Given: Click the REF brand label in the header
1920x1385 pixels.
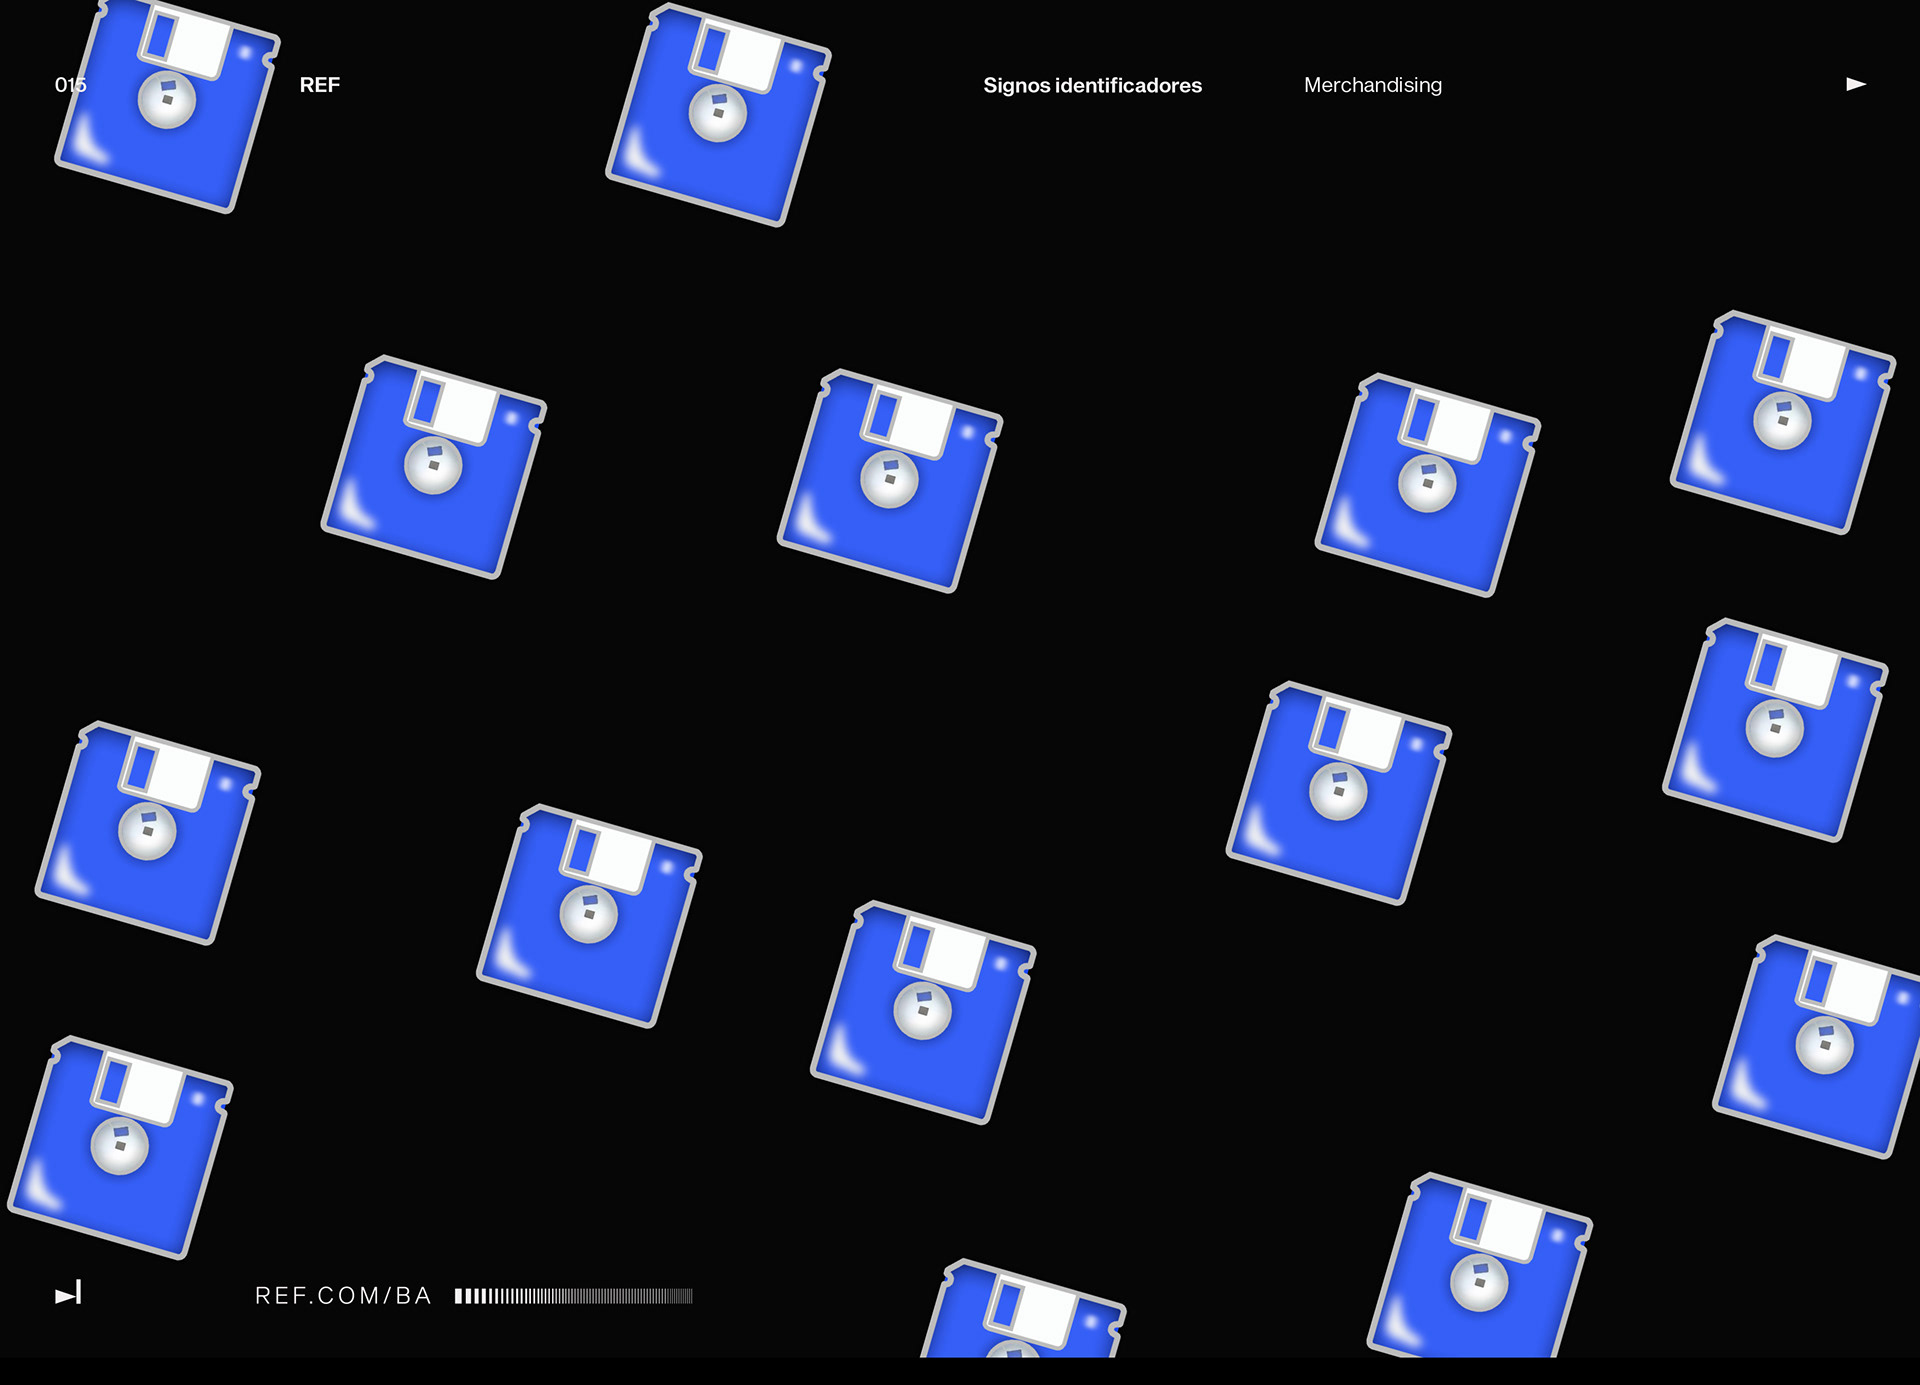Looking at the screenshot, I should 320,86.
